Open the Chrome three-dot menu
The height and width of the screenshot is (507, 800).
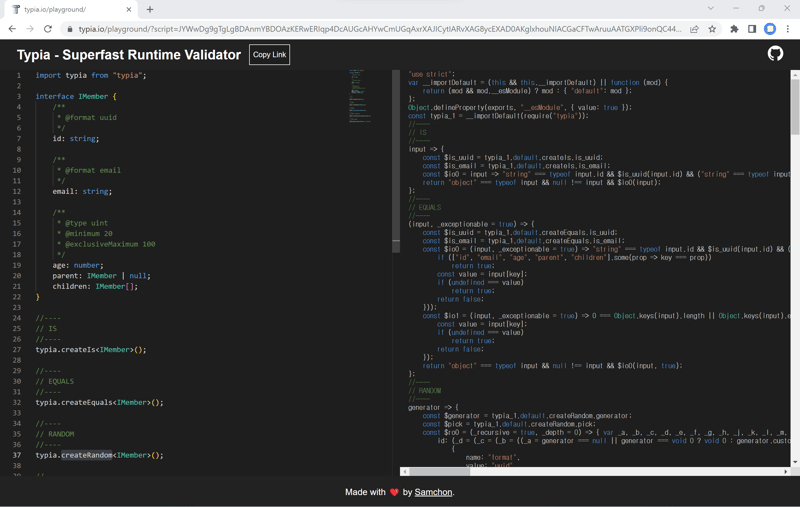coord(788,29)
